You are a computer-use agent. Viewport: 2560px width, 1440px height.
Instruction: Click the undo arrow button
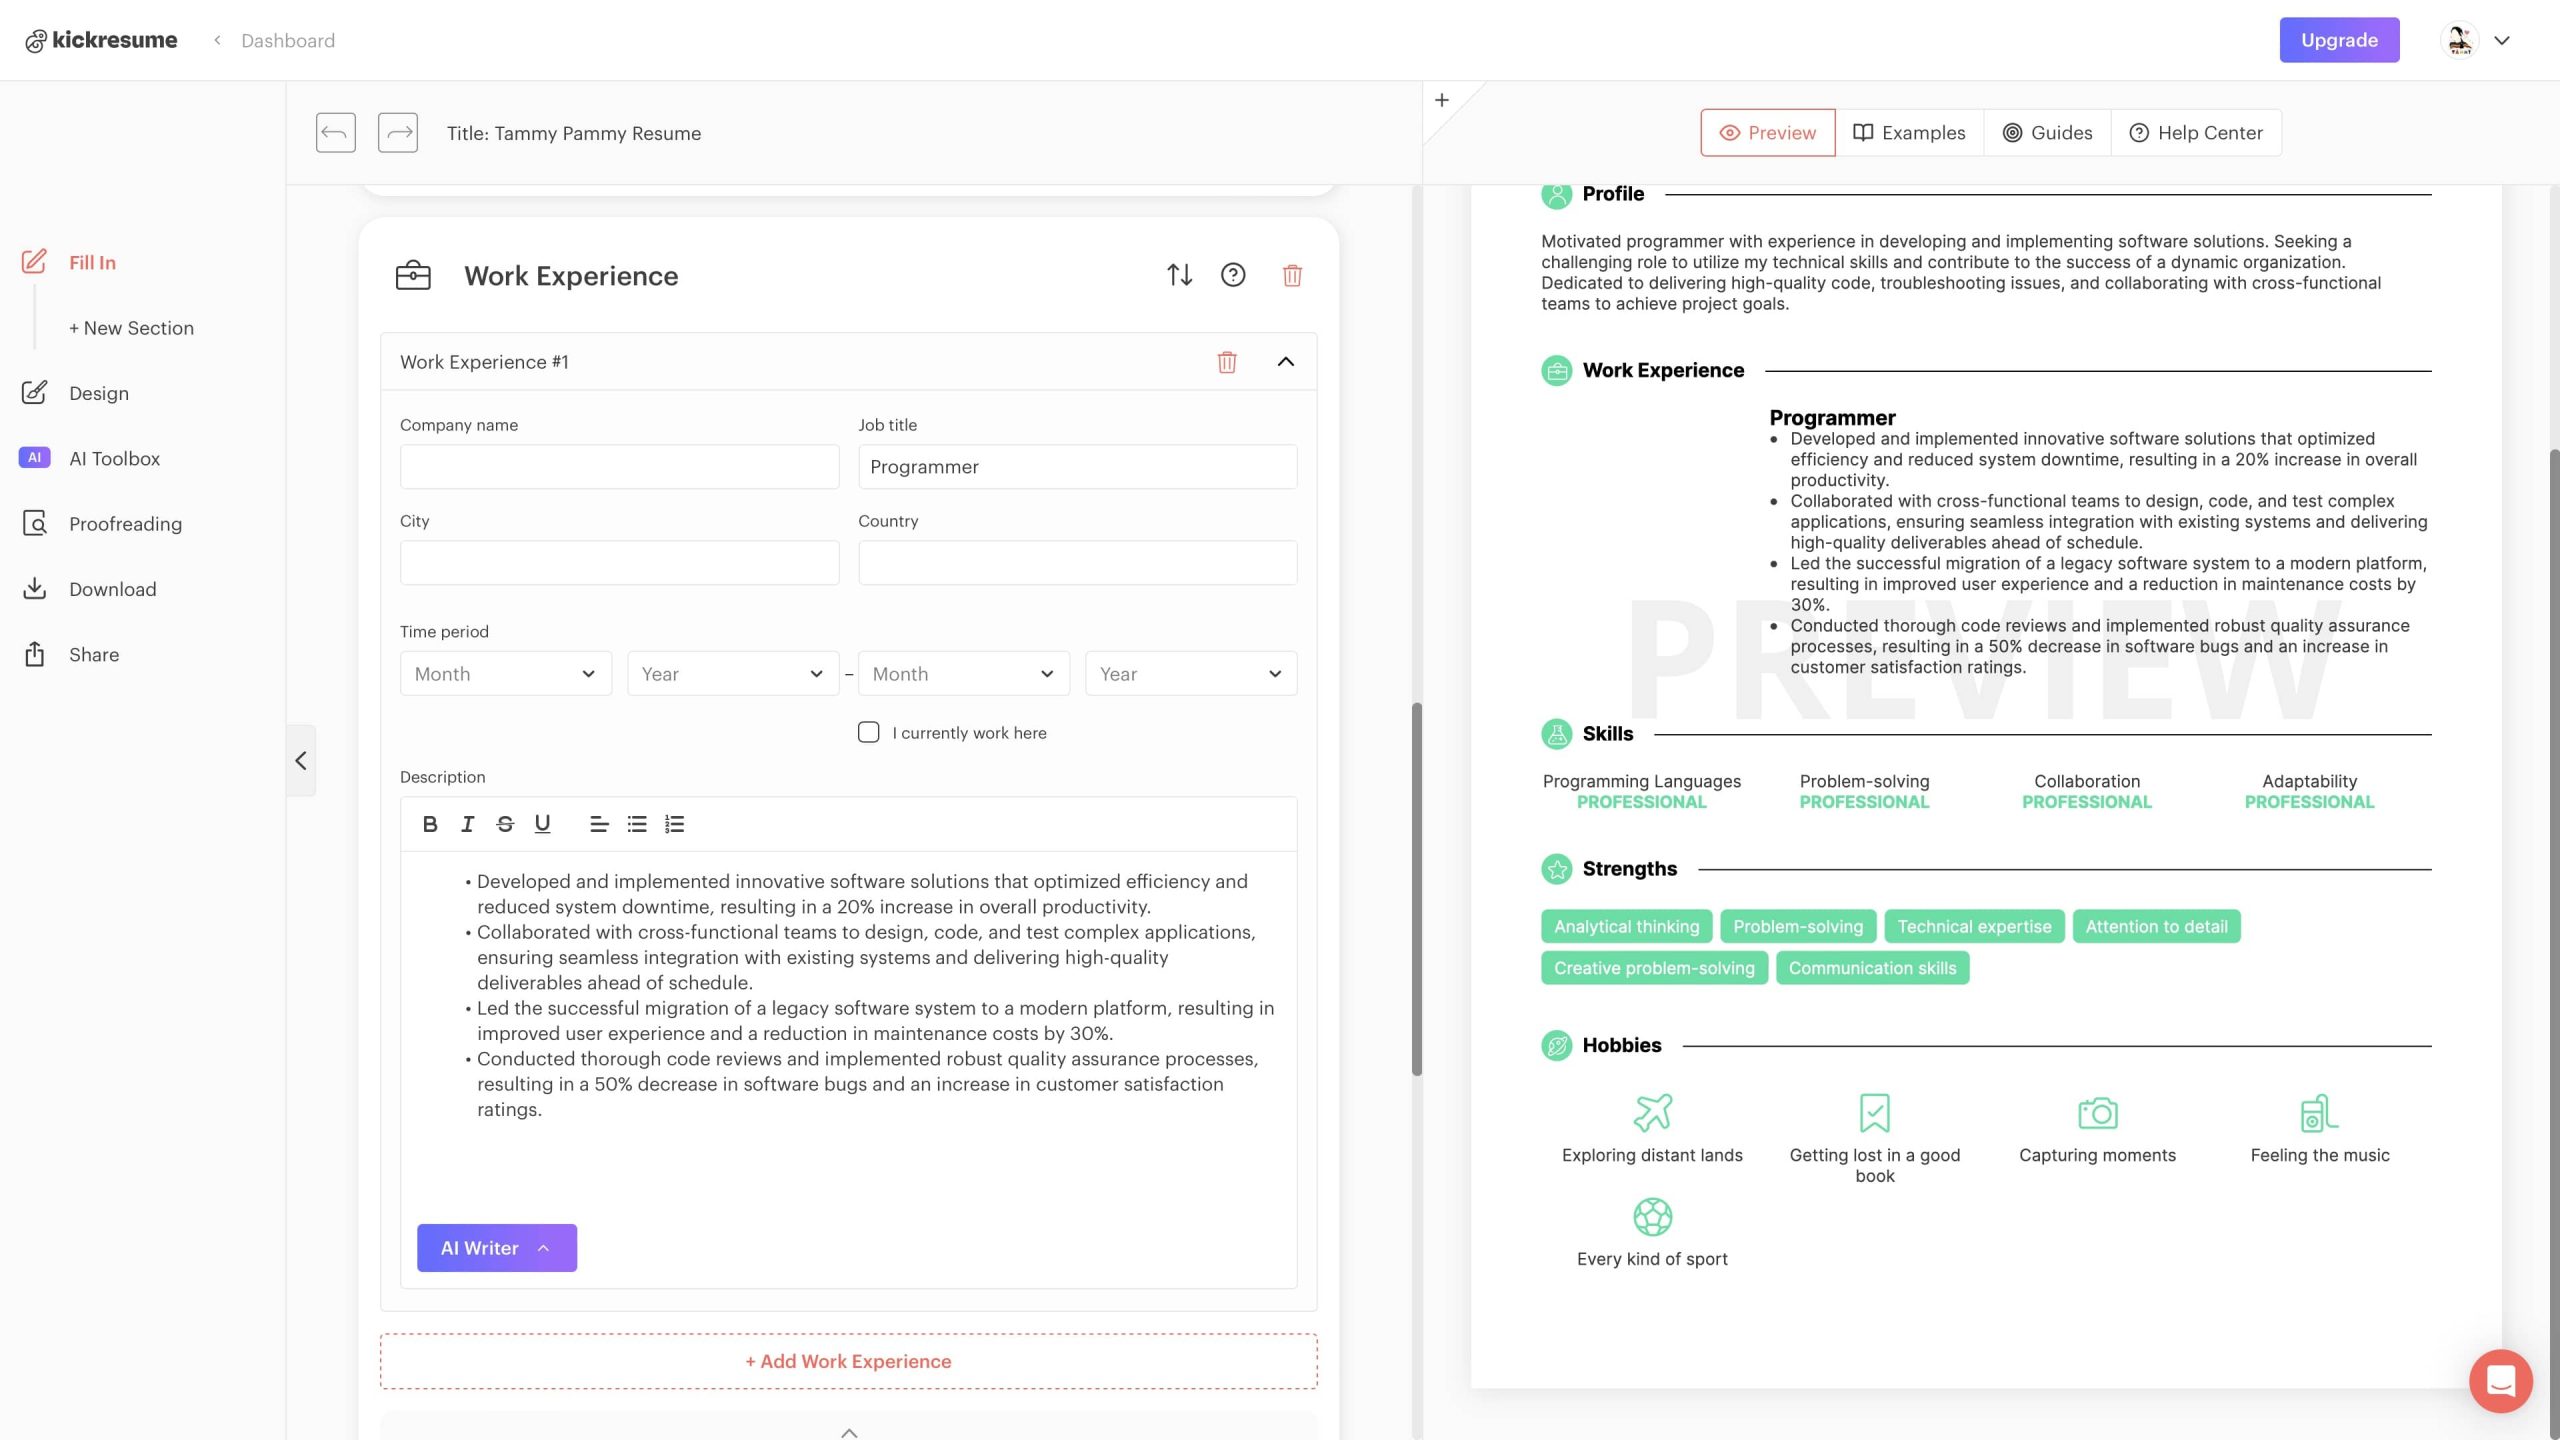pyautogui.click(x=335, y=133)
